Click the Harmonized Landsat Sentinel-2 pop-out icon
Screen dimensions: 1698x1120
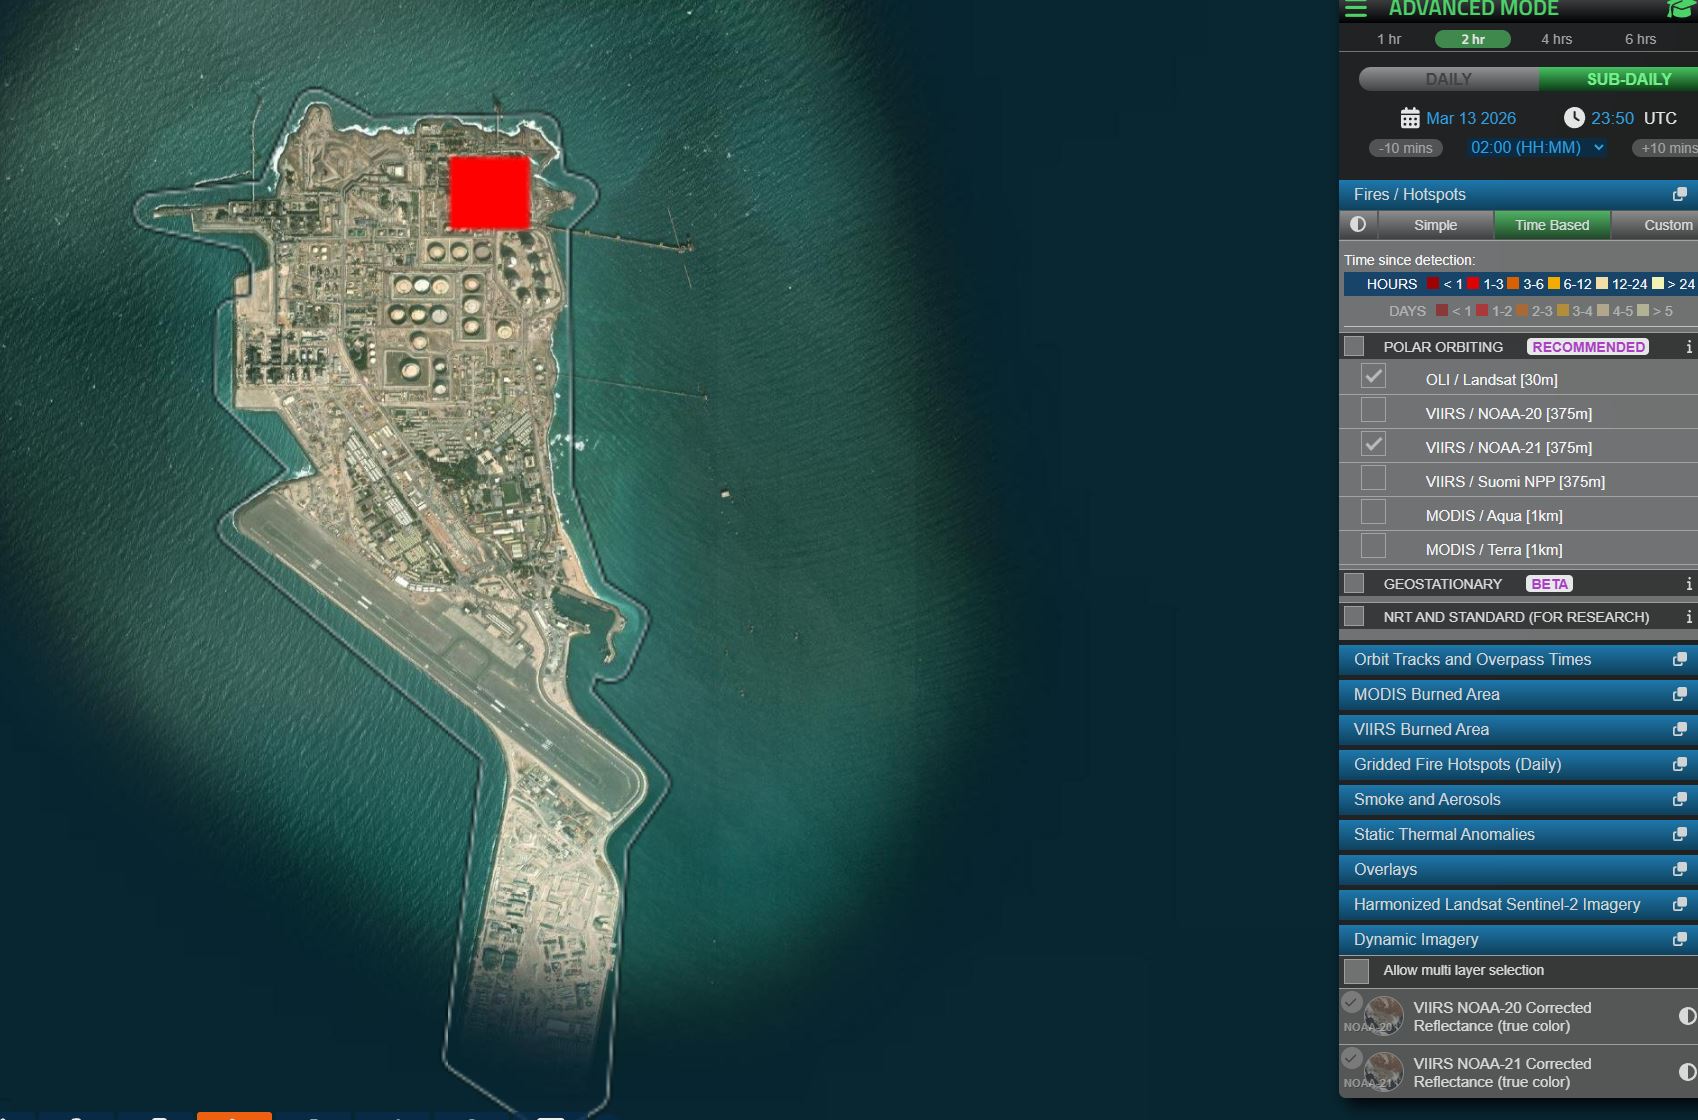[1680, 904]
